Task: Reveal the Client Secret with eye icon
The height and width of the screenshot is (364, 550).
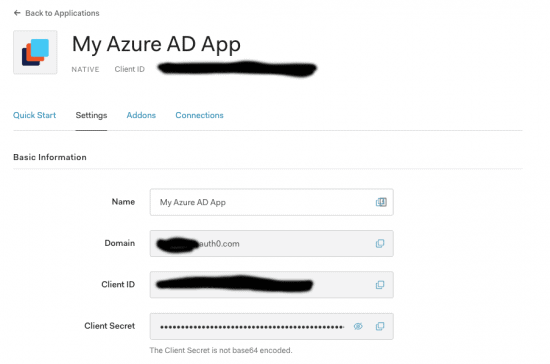Action: 358,326
